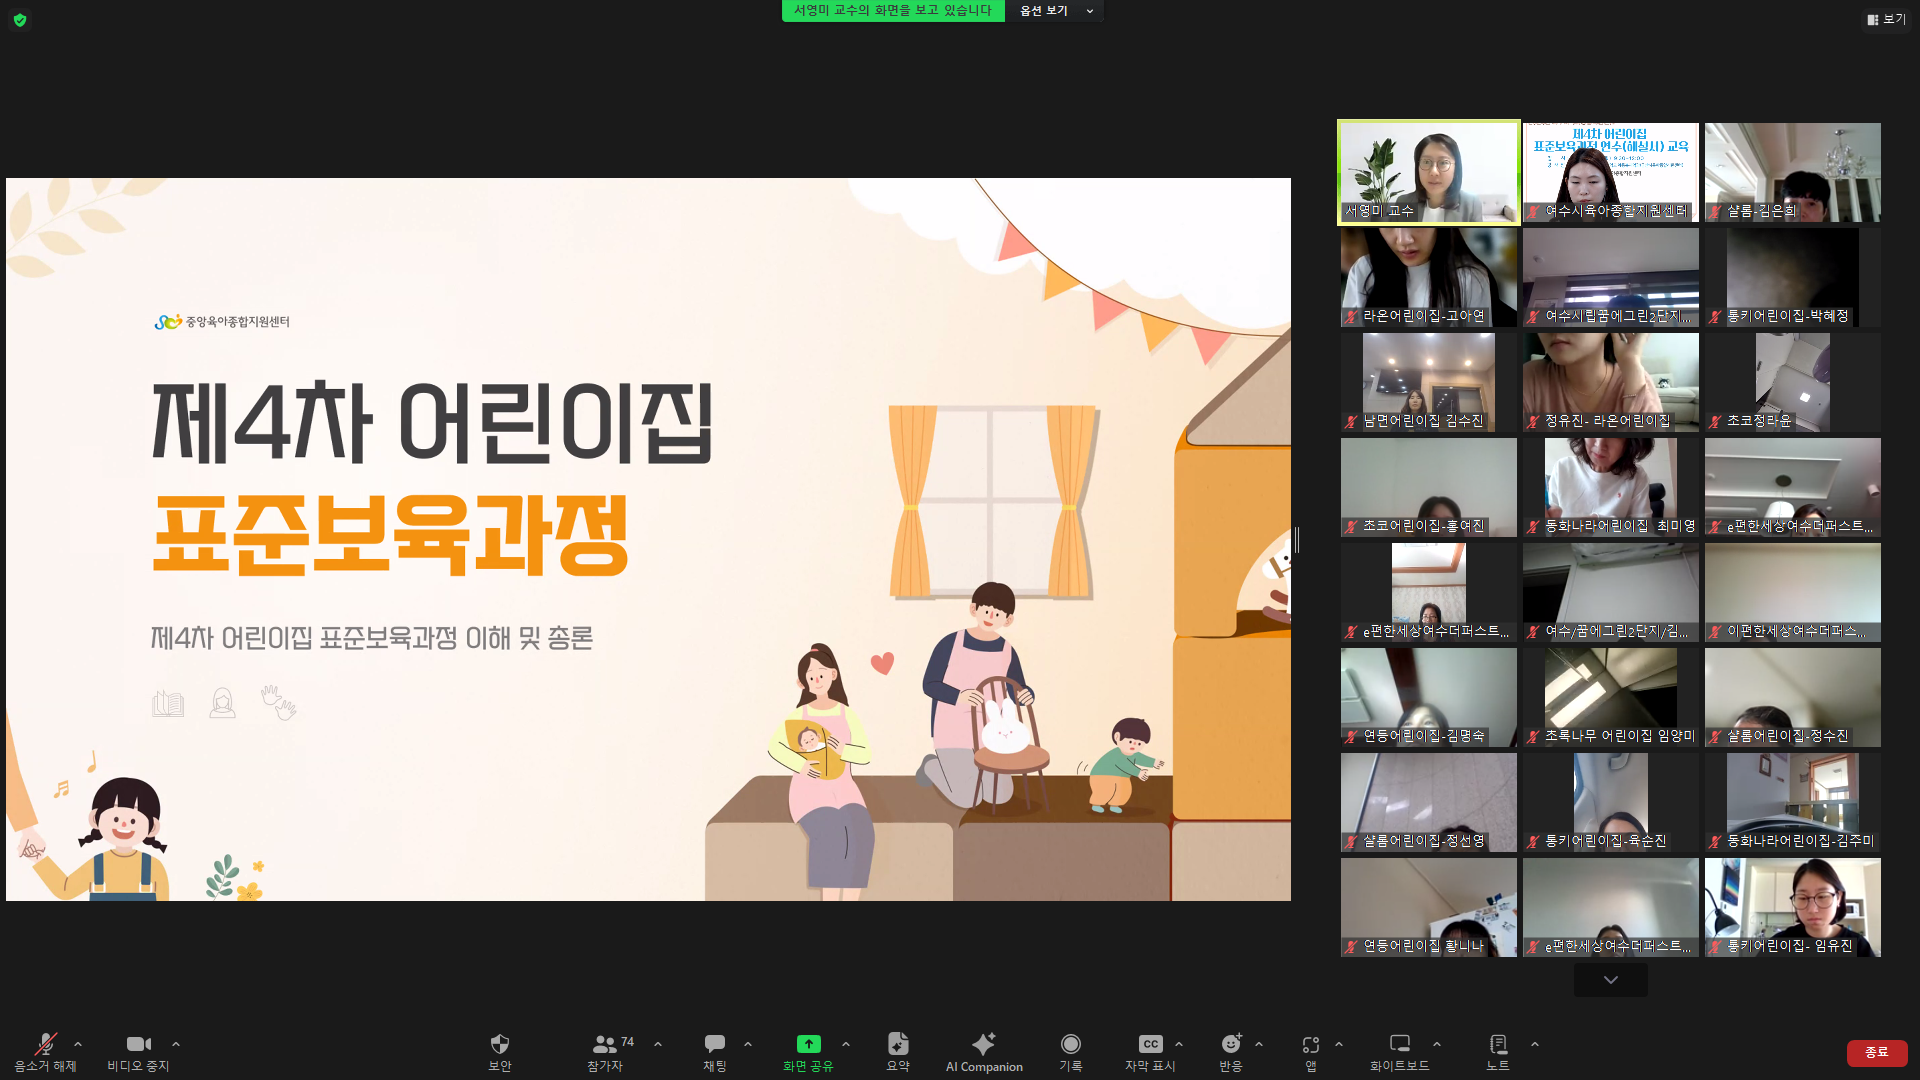This screenshot has height=1080, width=1920.
Task: Click the green Share Screen (화면 공유) icon
Action: coord(808,1044)
